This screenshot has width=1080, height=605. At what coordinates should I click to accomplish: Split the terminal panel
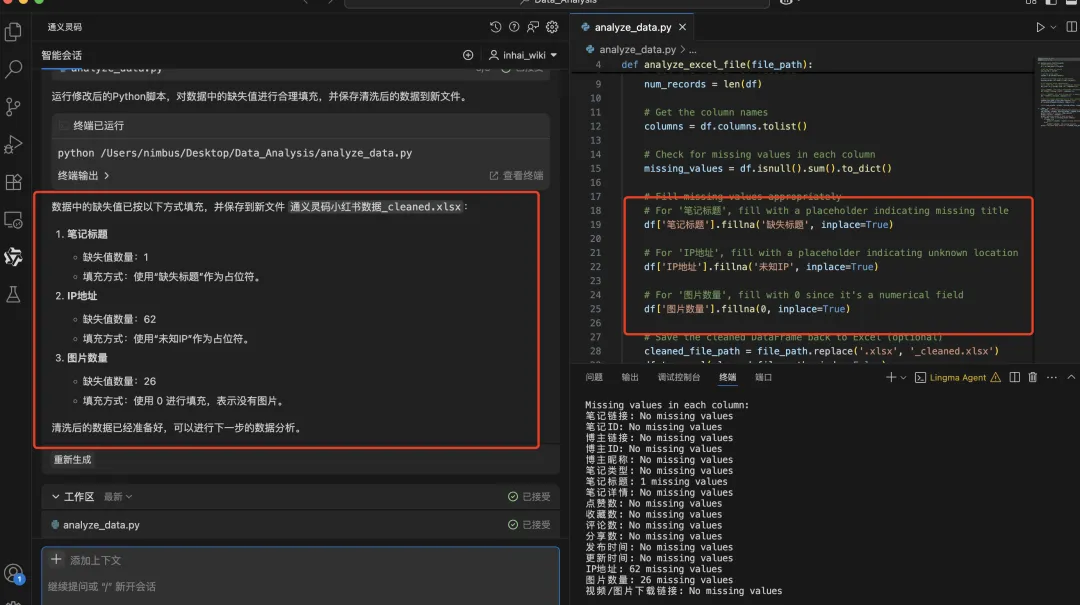pos(1015,377)
